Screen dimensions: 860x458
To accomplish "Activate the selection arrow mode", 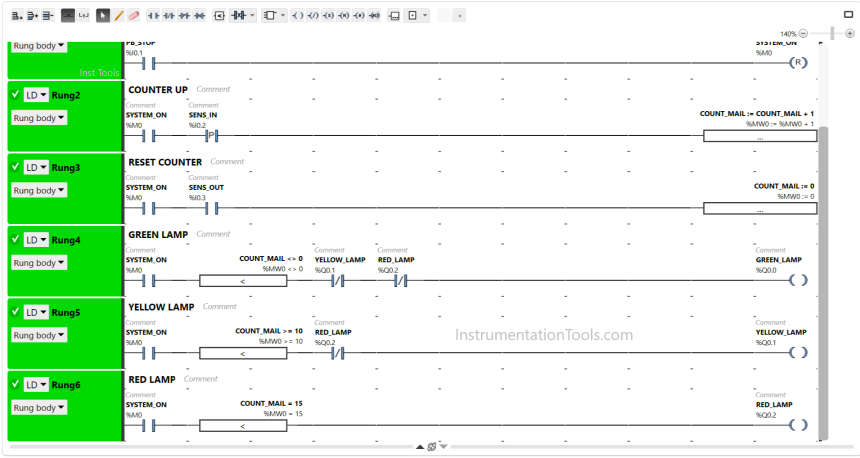I will (x=103, y=16).
